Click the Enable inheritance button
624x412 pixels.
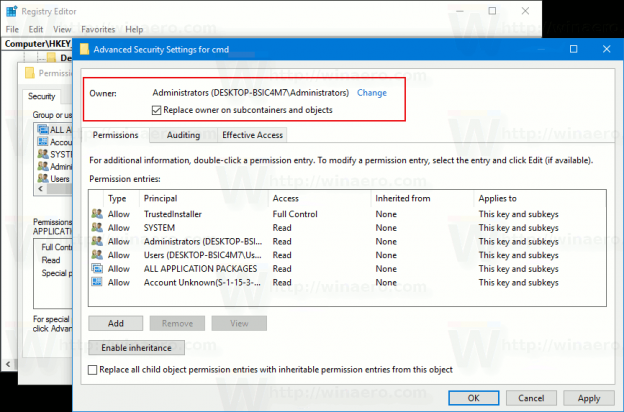[x=136, y=348]
